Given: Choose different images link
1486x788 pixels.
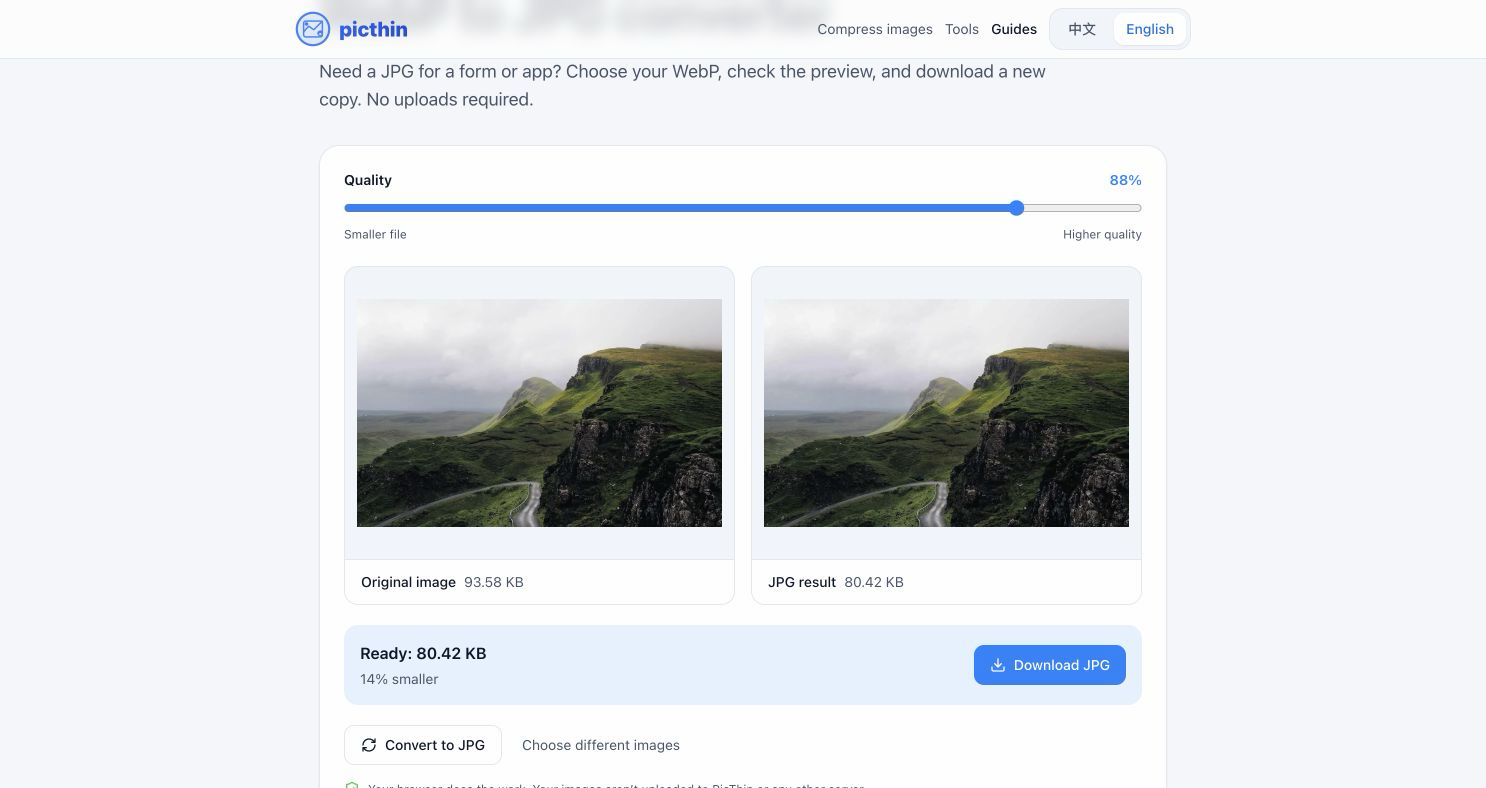Looking at the screenshot, I should pyautogui.click(x=601, y=745).
